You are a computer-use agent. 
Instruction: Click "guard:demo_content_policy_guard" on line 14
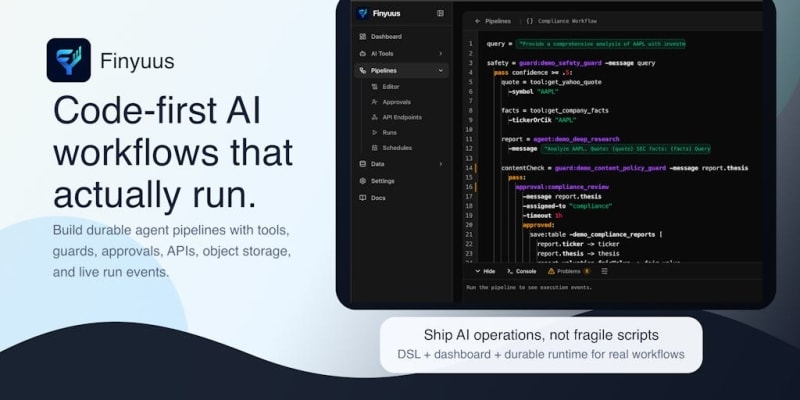(611, 168)
